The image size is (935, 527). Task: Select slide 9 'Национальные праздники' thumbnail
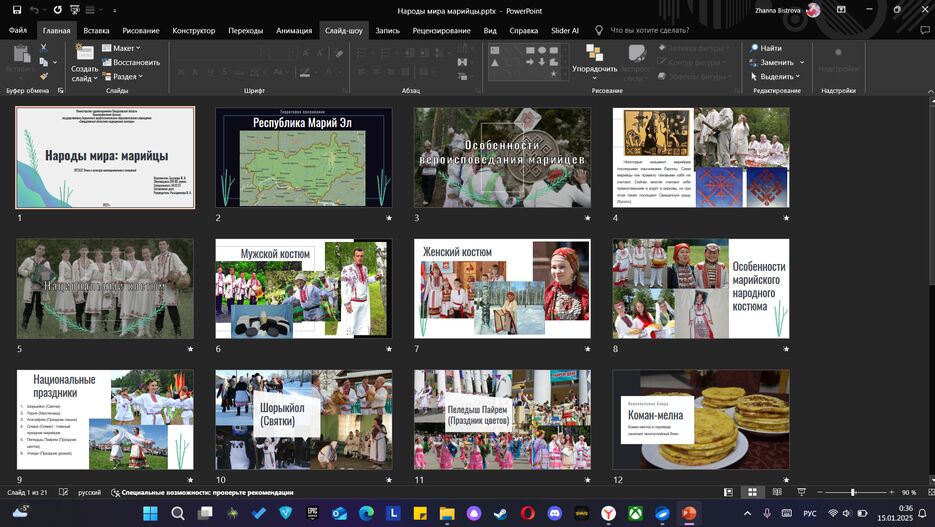[105, 420]
